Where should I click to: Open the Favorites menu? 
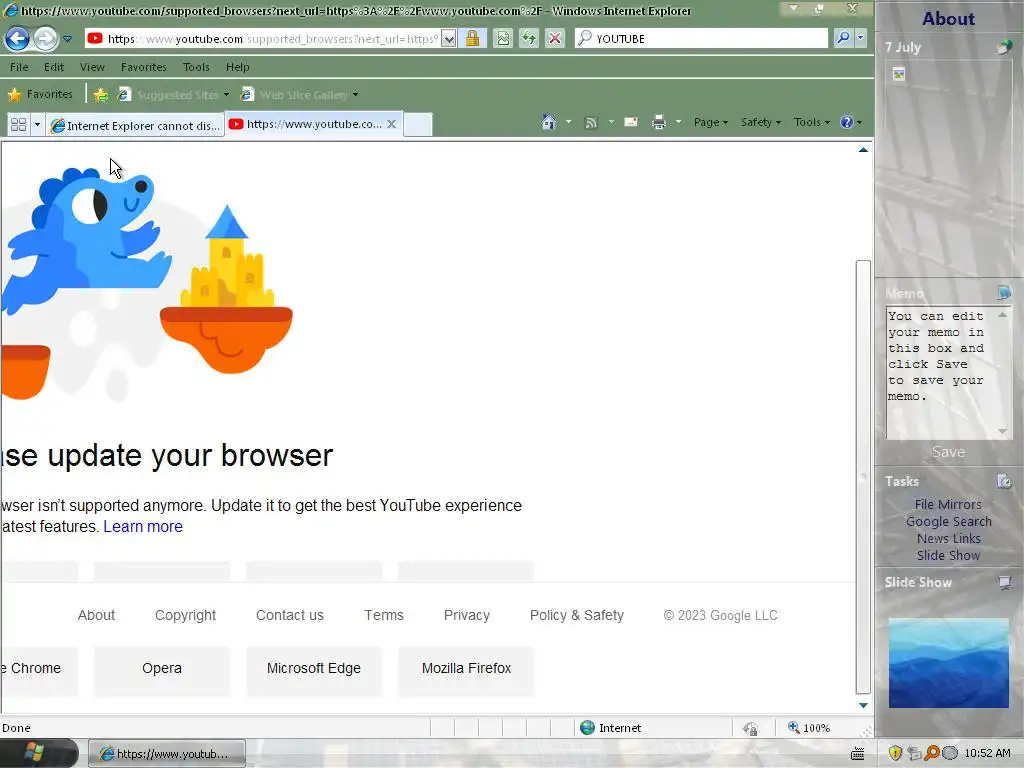pyautogui.click(x=144, y=67)
